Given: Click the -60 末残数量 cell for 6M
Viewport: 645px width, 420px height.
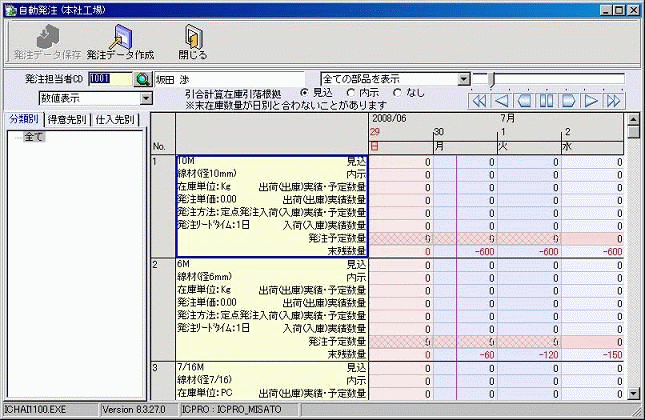Looking at the screenshot, I should (465, 355).
